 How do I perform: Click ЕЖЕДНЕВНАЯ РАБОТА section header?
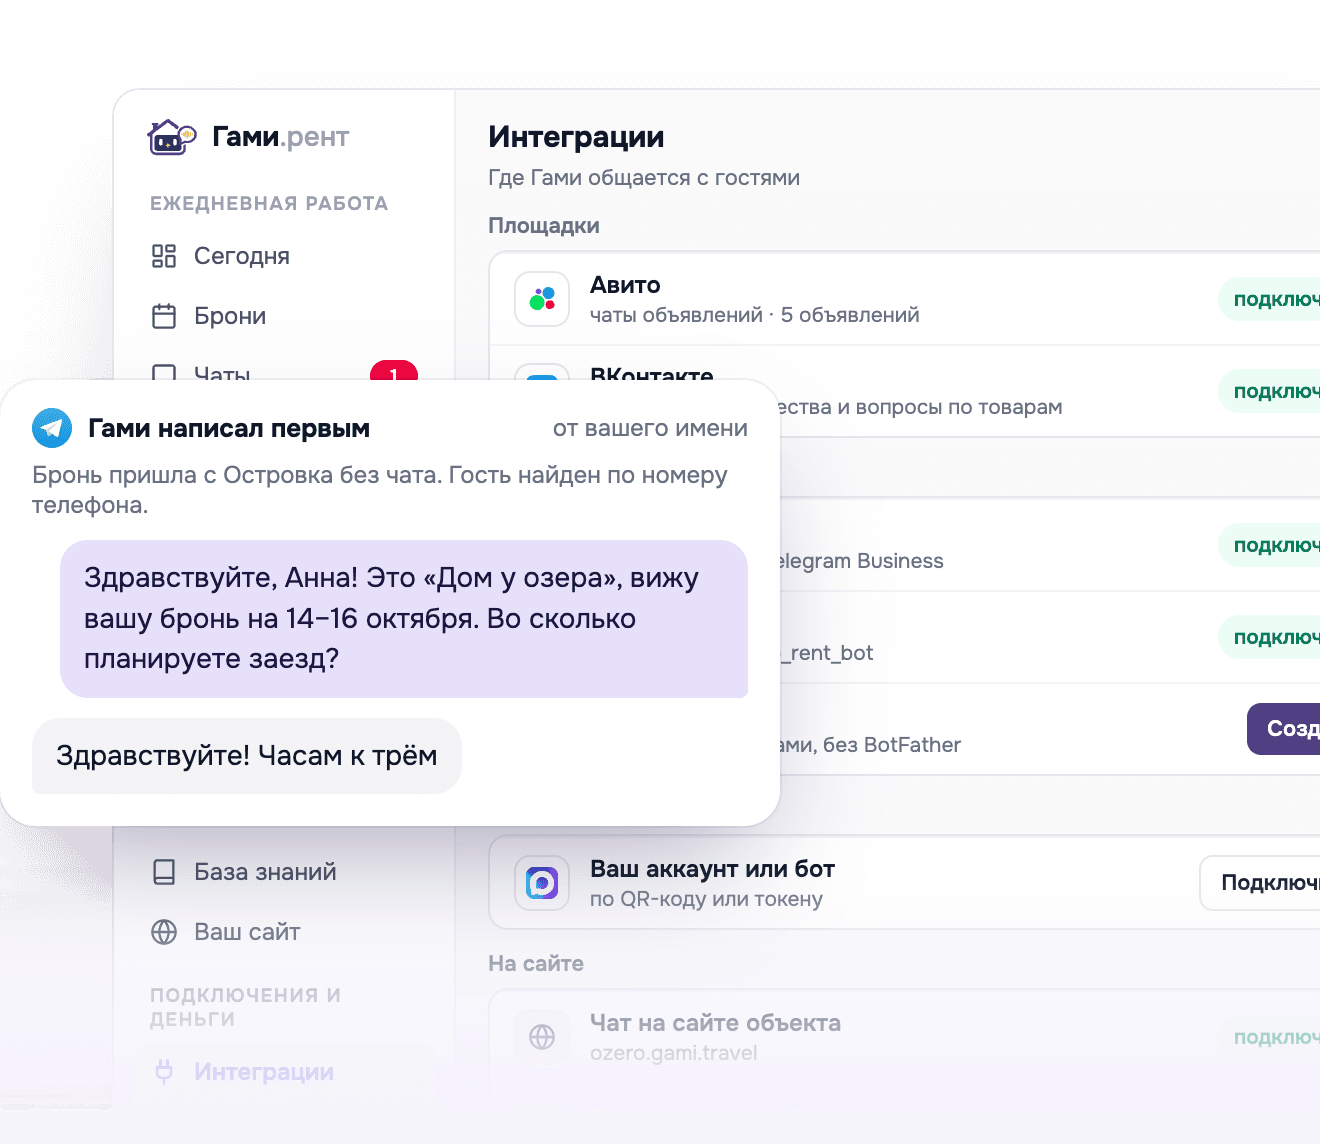tap(269, 203)
